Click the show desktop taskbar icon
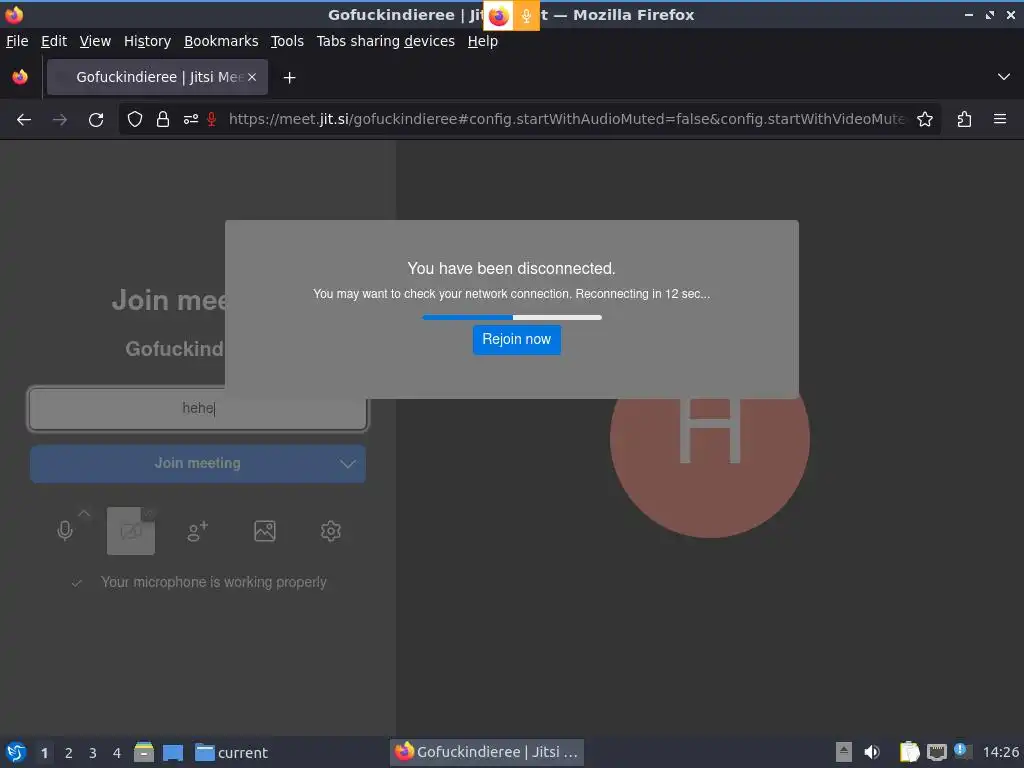Screen dimensions: 1024x768 click(x=173, y=753)
